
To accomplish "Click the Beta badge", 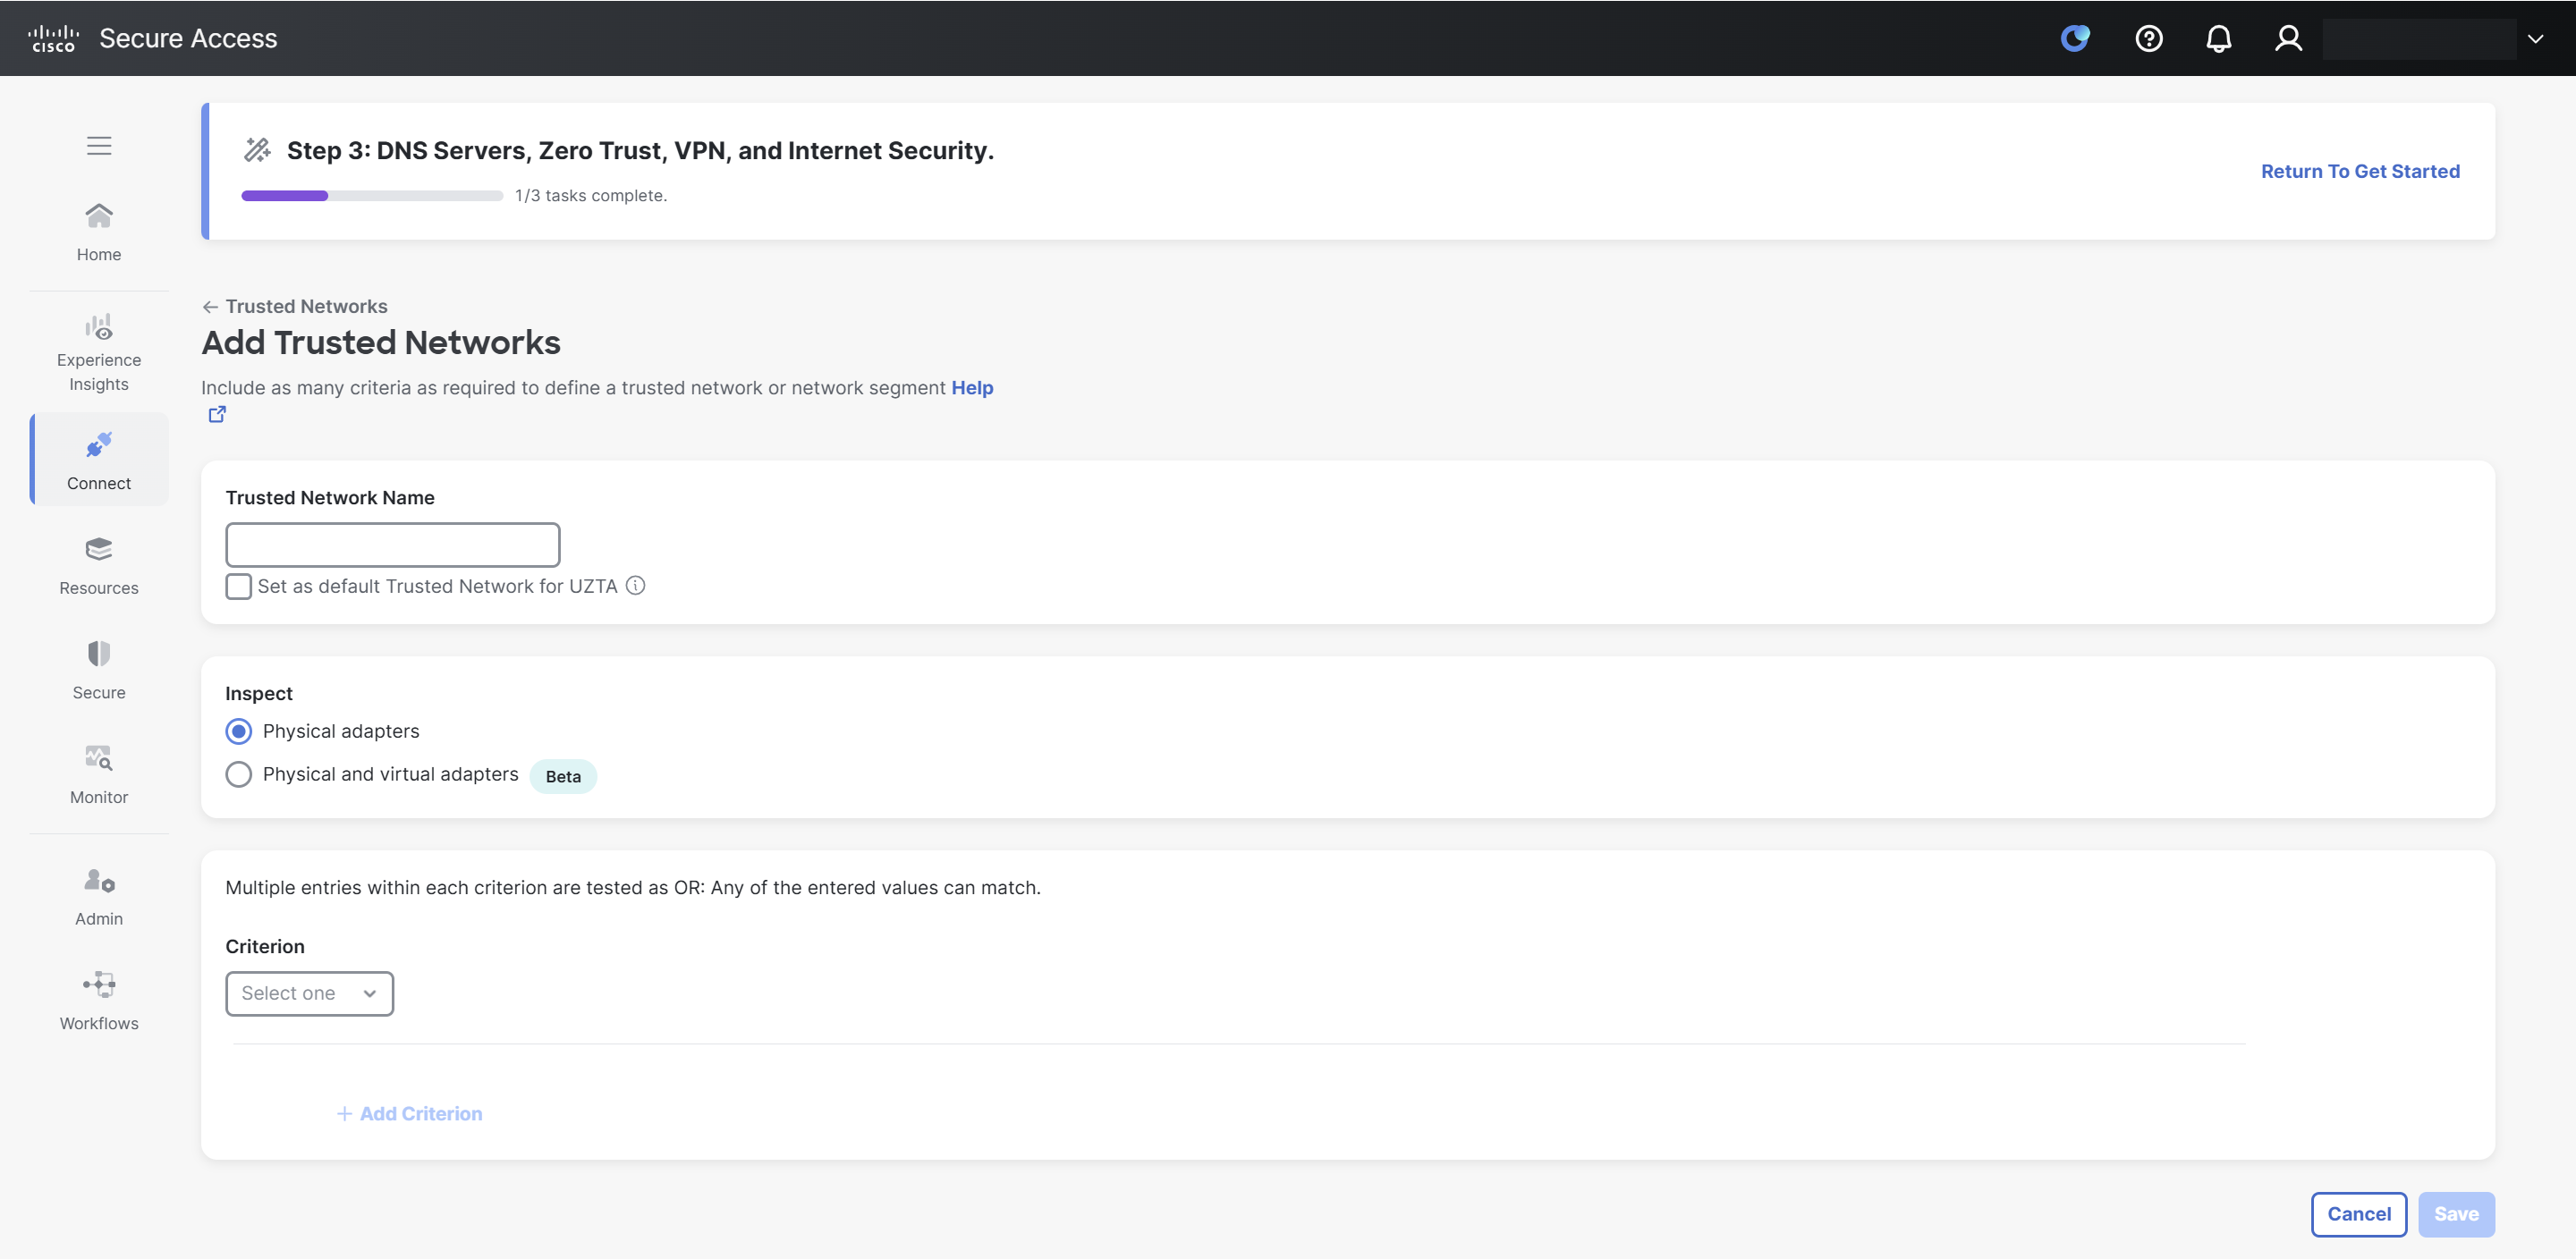I will [x=563, y=776].
